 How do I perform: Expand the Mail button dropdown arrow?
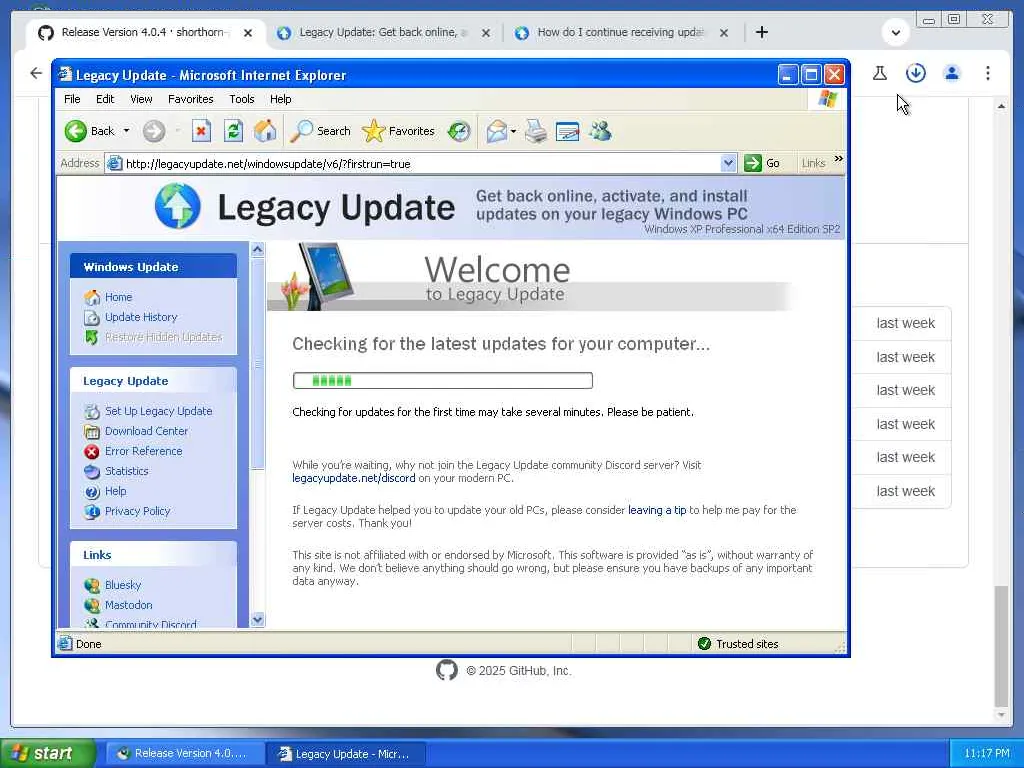(513, 131)
